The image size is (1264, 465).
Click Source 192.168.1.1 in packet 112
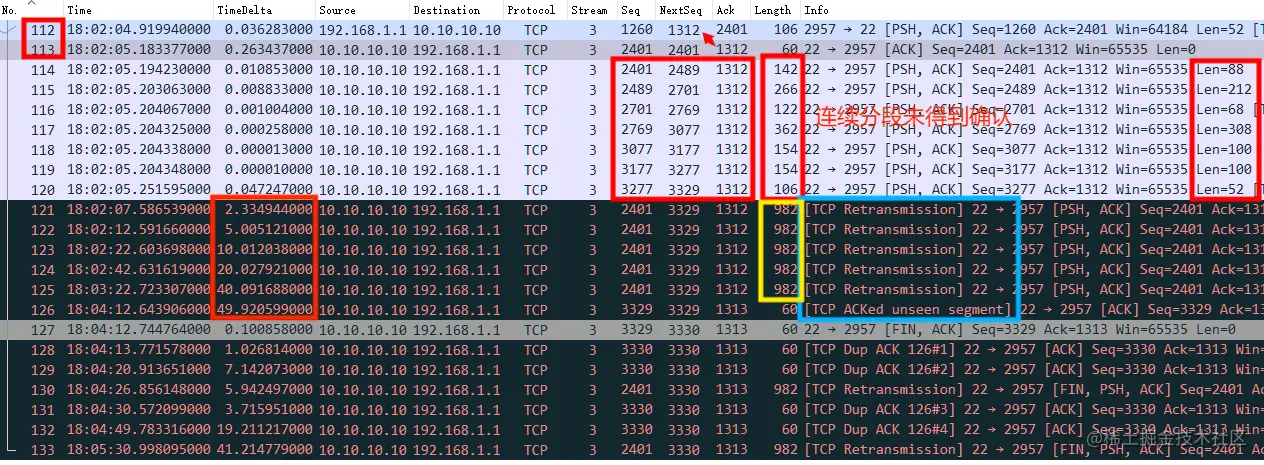coord(361,30)
